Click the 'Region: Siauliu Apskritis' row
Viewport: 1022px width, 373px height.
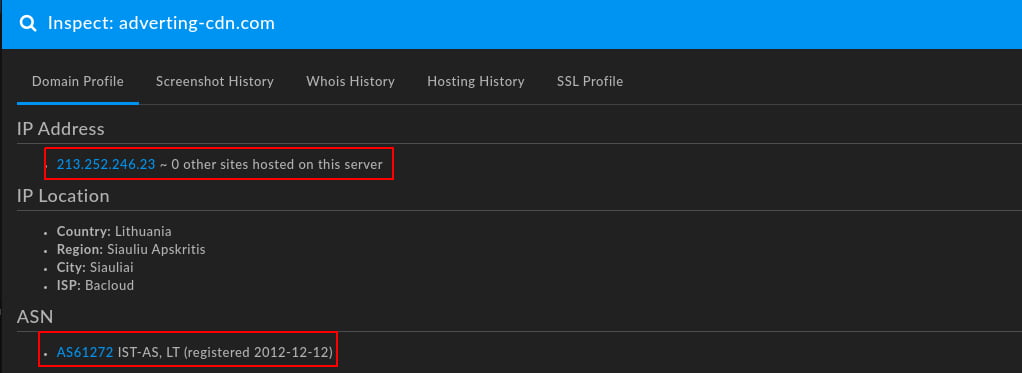tap(131, 249)
